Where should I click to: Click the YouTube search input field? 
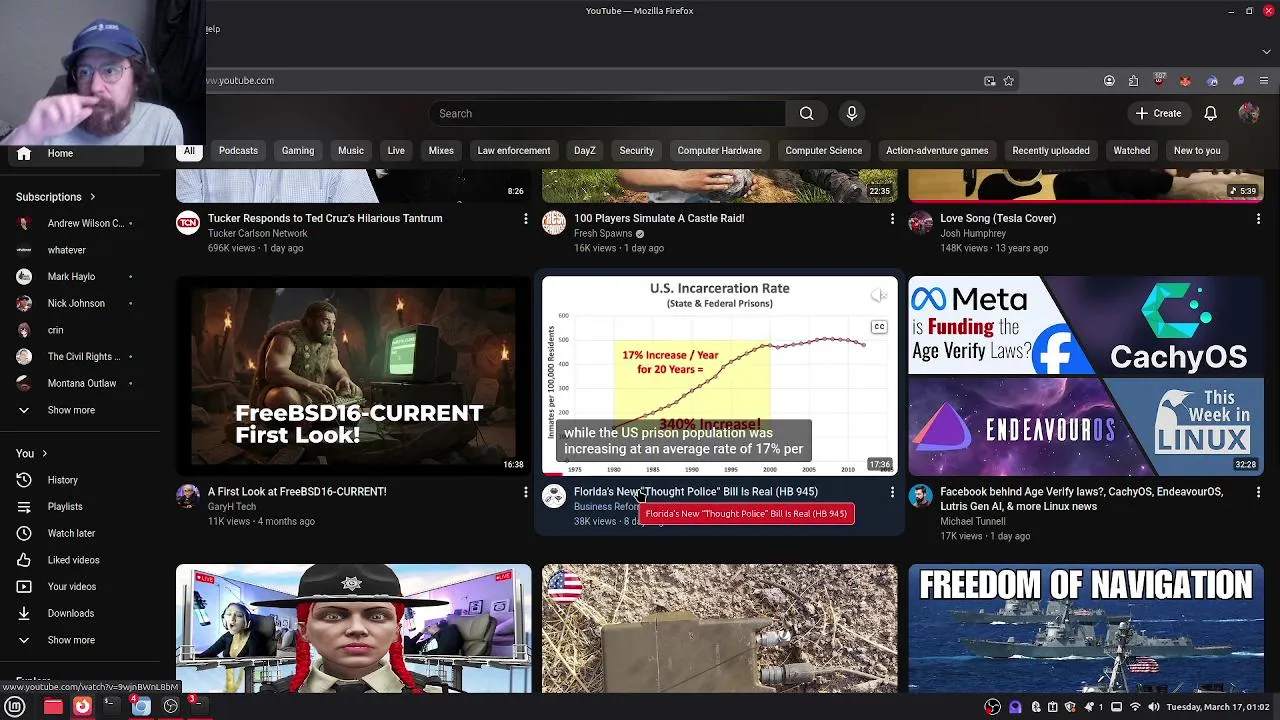coord(607,113)
